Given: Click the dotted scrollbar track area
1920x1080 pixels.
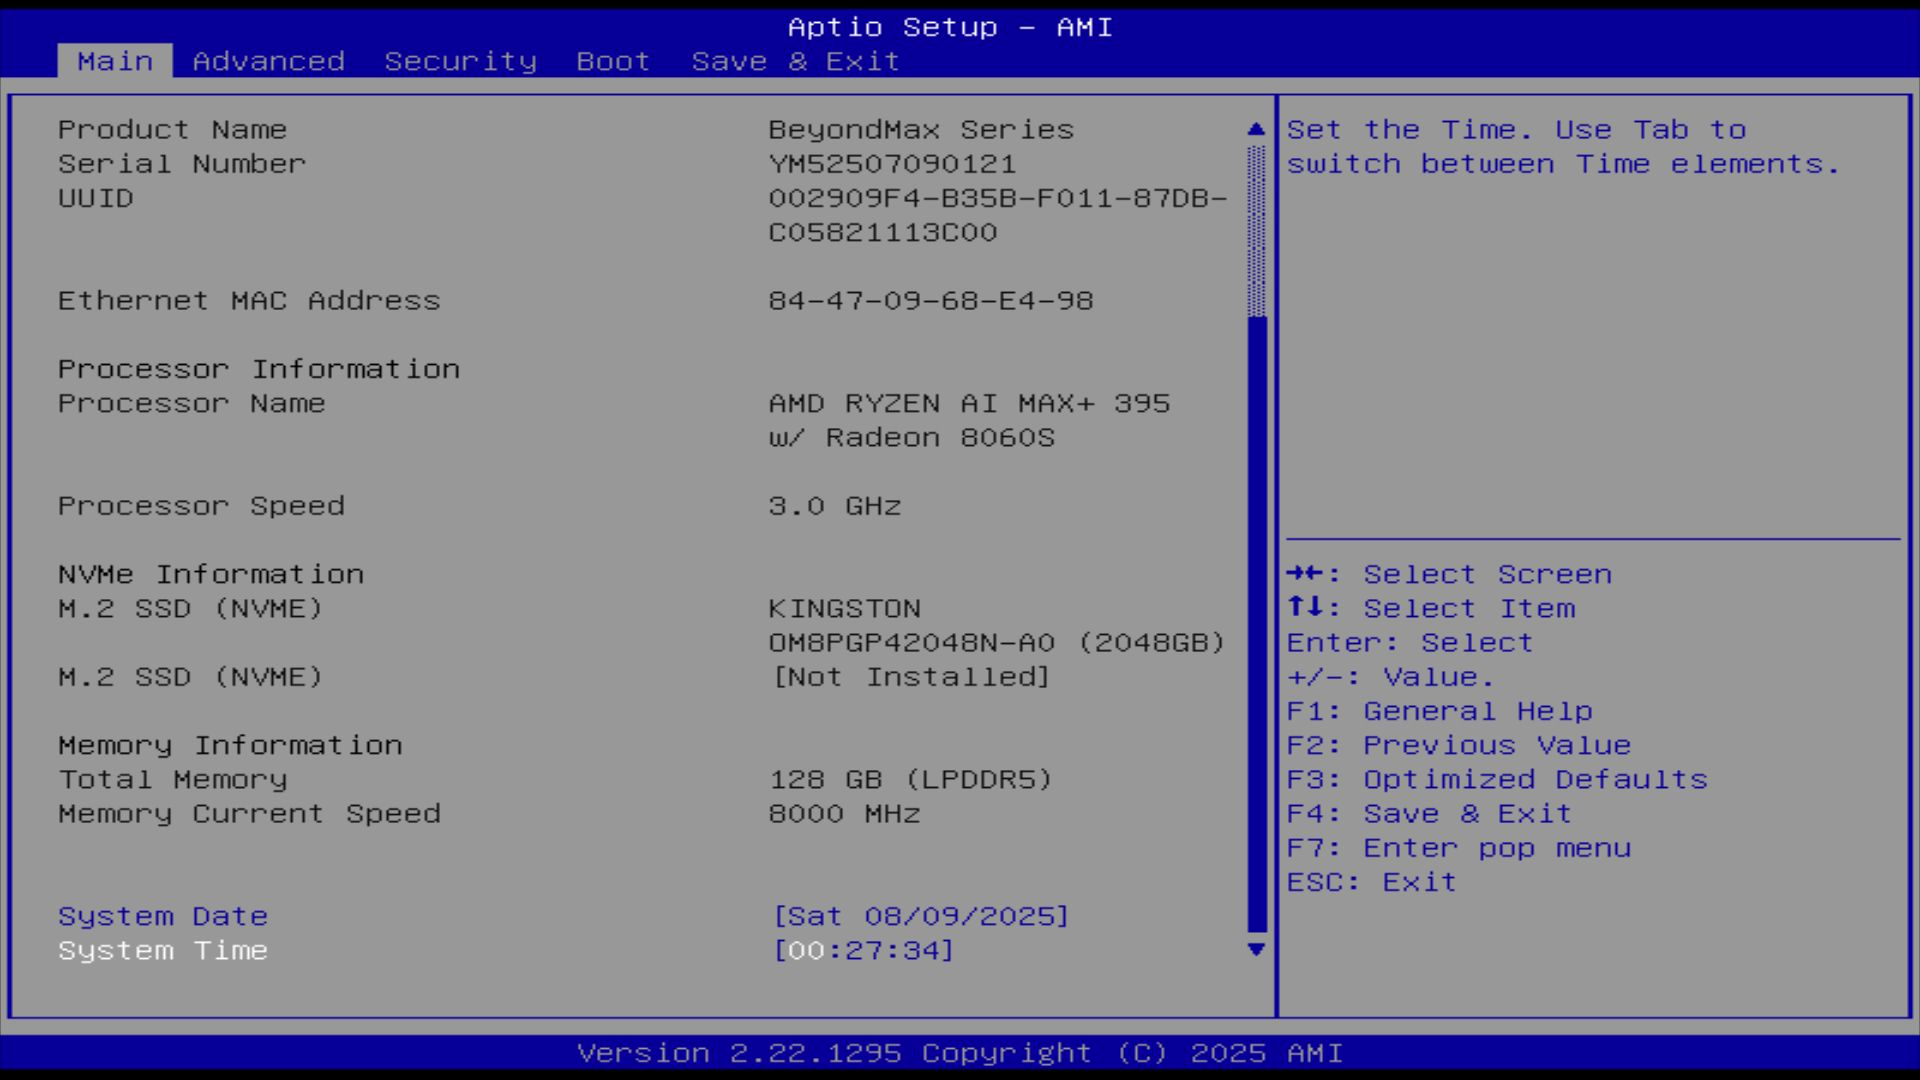Looking at the screenshot, I should pyautogui.click(x=1257, y=230).
